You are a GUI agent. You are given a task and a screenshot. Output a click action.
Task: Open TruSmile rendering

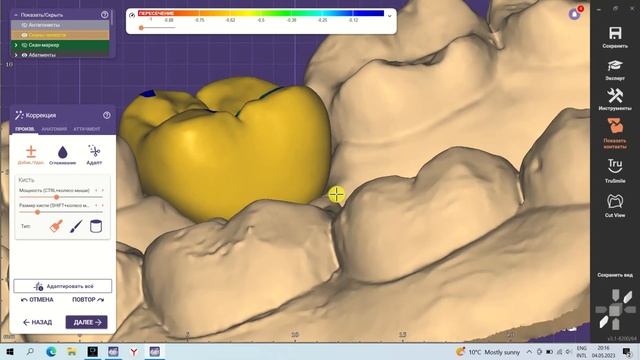615,170
